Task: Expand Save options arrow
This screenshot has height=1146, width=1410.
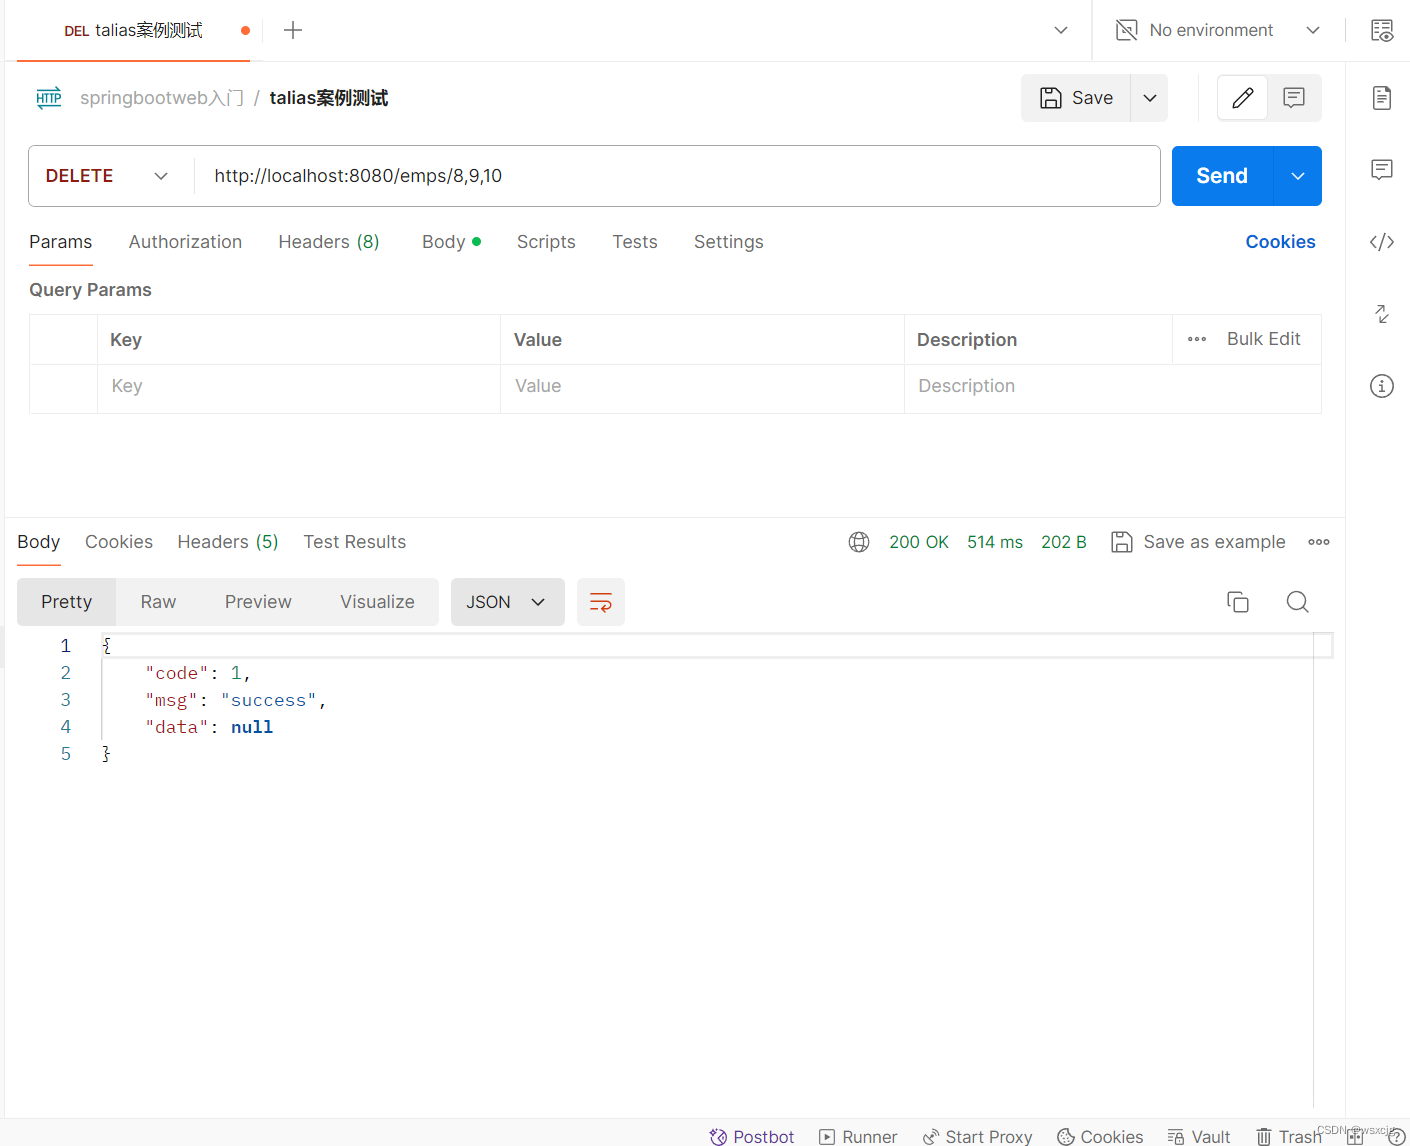Action: [1150, 98]
